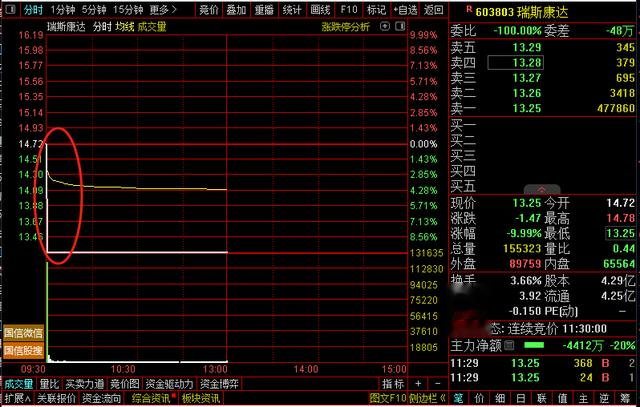Viewport: 640px width, 407px height.
Task: Toggle the box icon next to 主力净额
Action: pyautogui.click(x=509, y=346)
